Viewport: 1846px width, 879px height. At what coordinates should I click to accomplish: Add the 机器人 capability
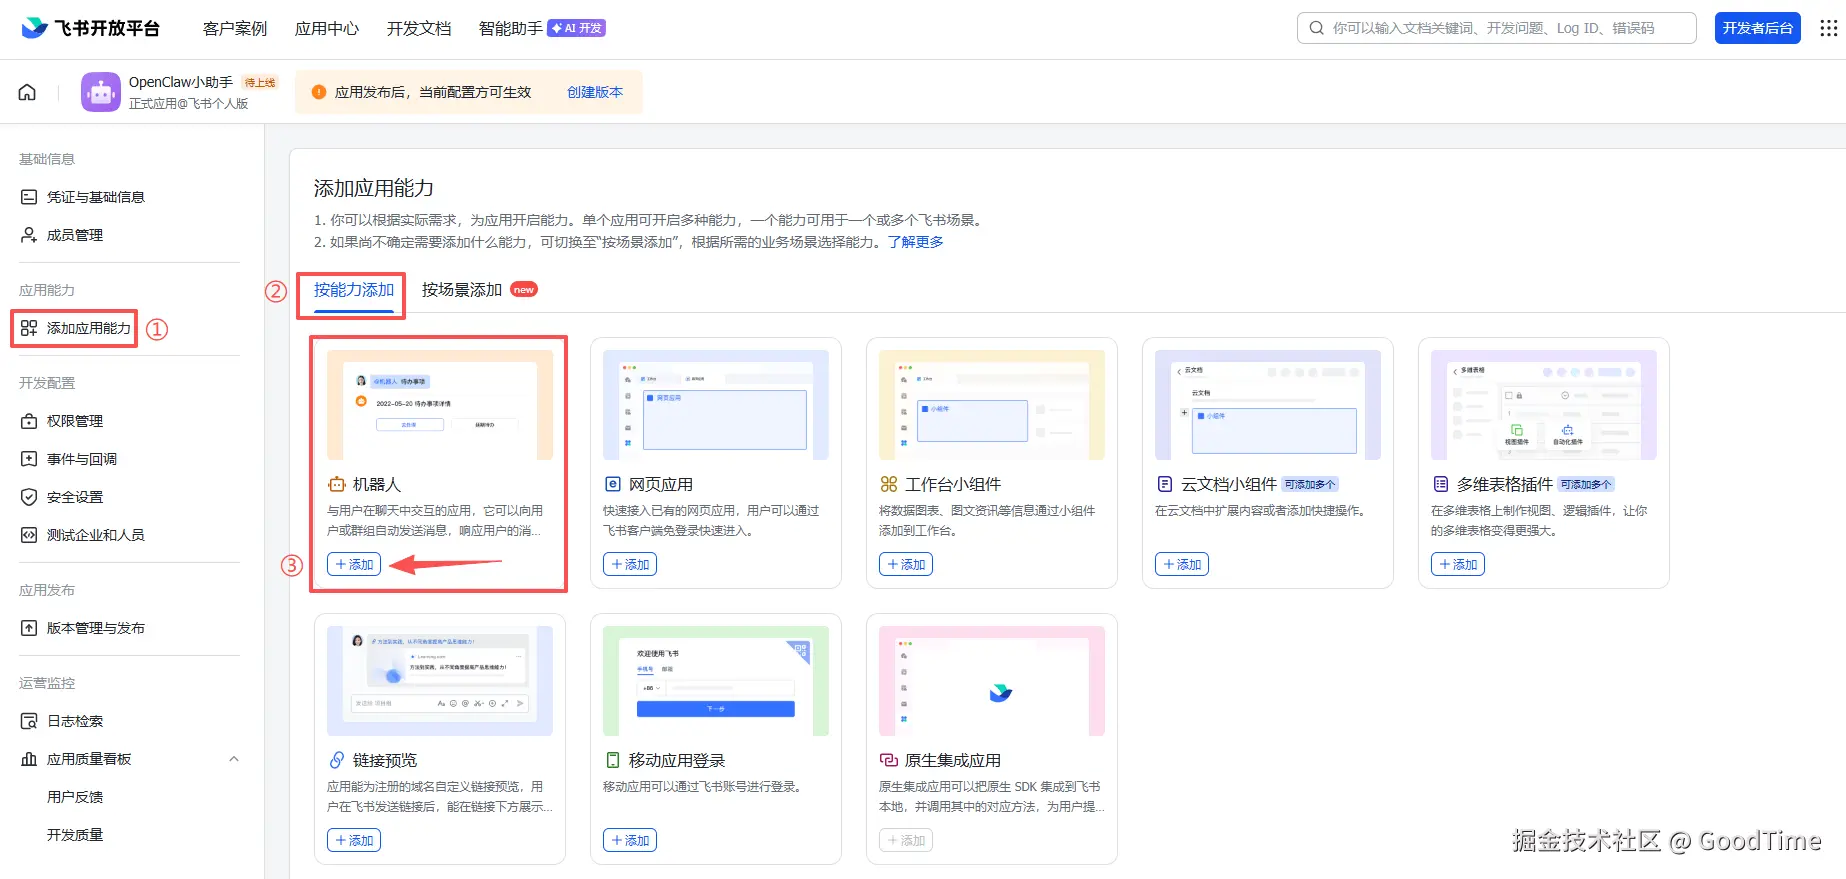coord(354,564)
